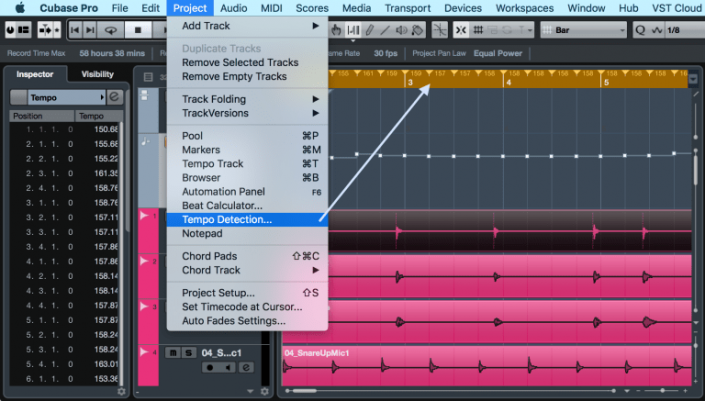Viewport: 705px width, 401px height.
Task: Select the Color paint bucket tool
Action: tap(417, 30)
